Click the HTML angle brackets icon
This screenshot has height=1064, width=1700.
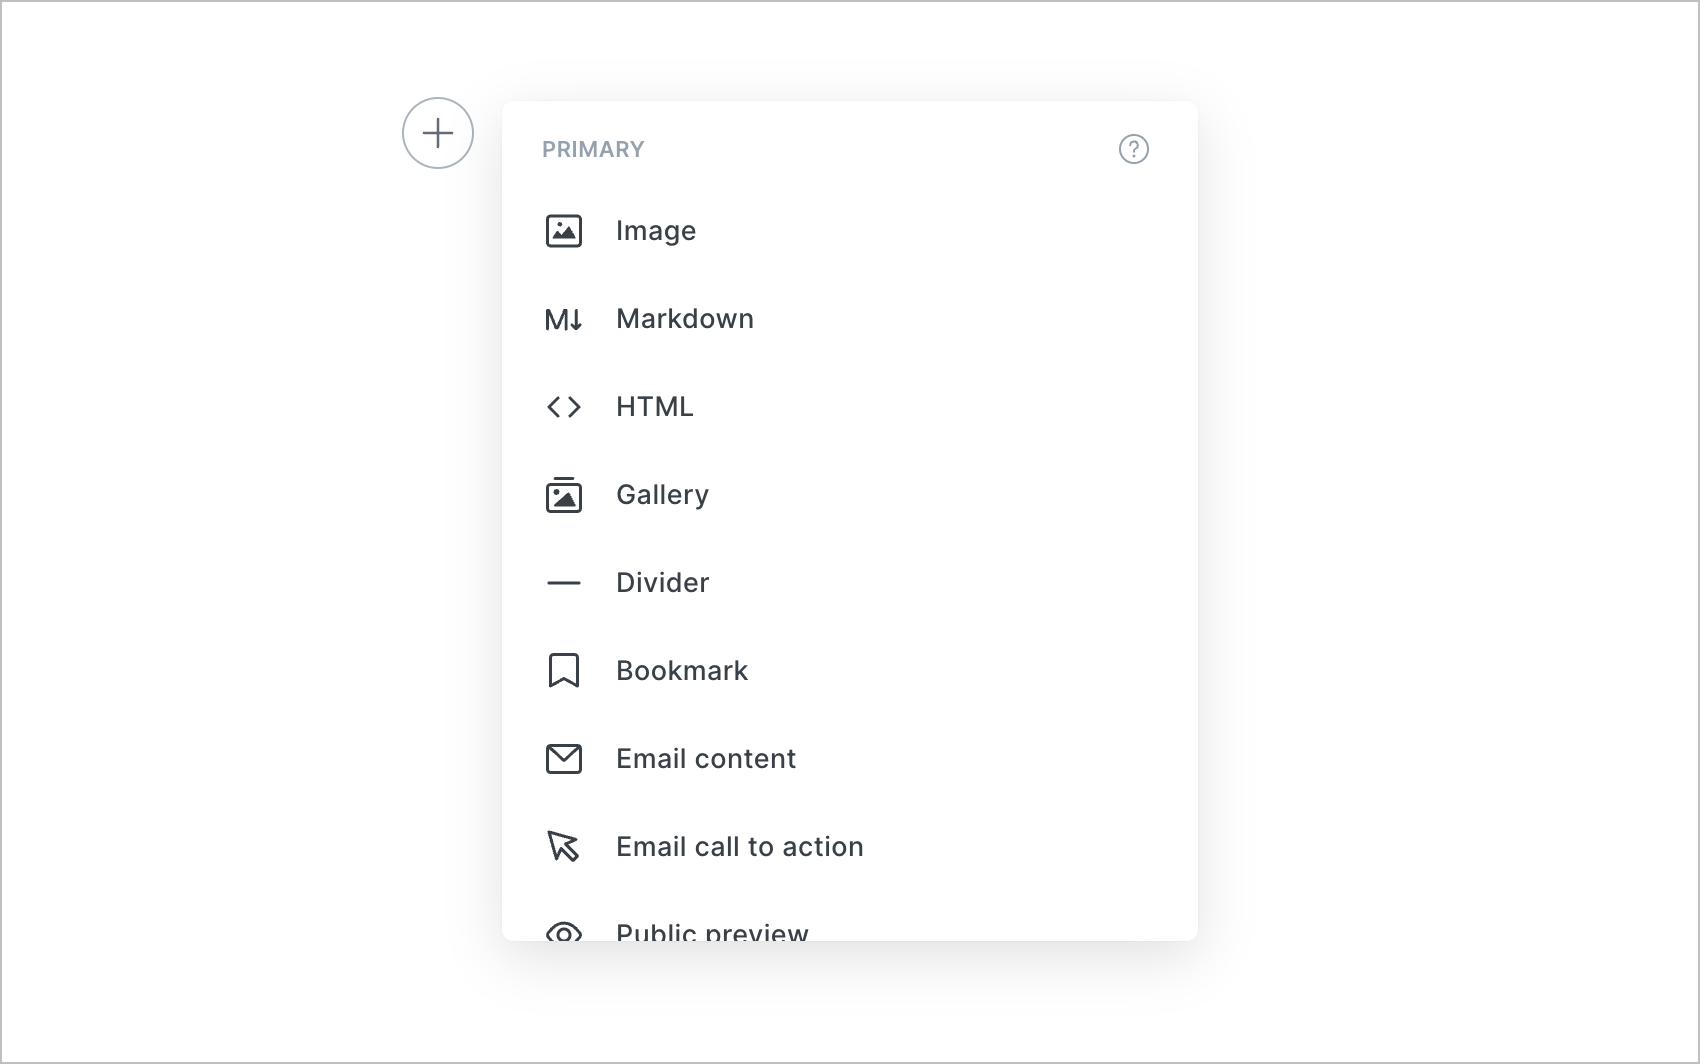[x=564, y=407]
